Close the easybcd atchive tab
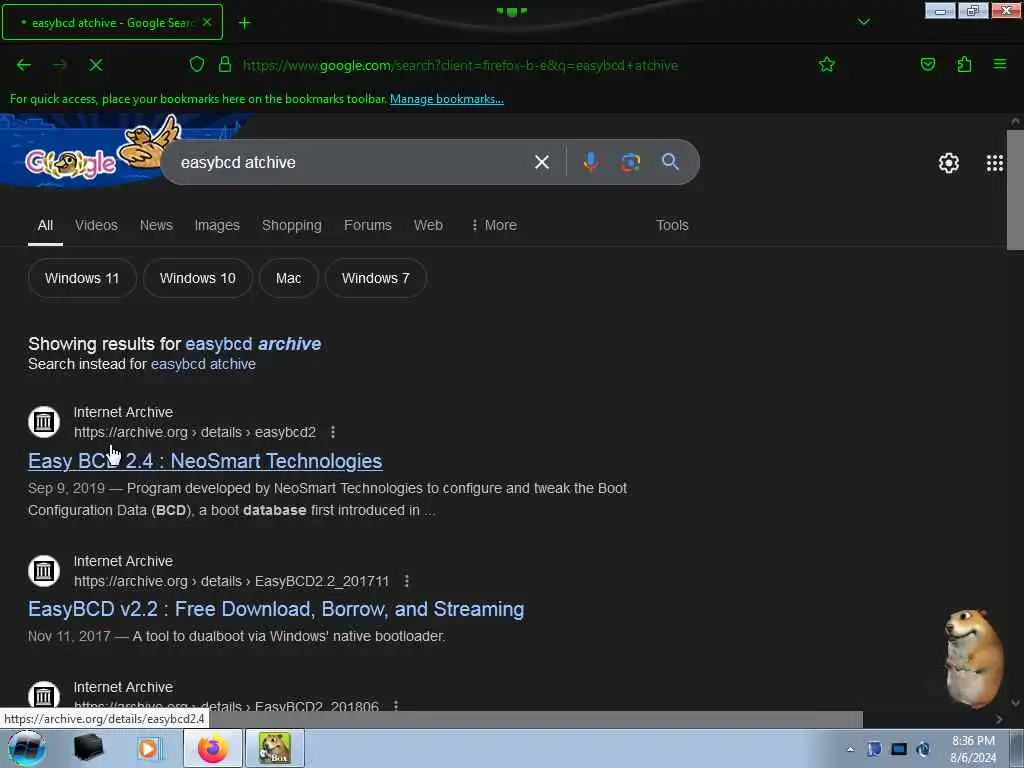Viewport: 1024px width, 768px height. coord(207,22)
